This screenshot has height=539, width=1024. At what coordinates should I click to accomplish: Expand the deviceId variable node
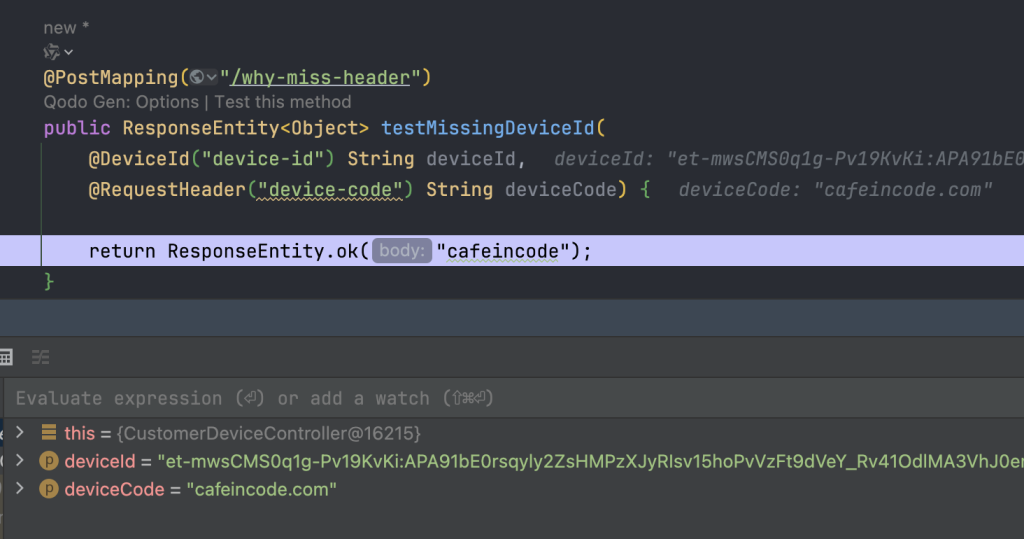[19, 461]
